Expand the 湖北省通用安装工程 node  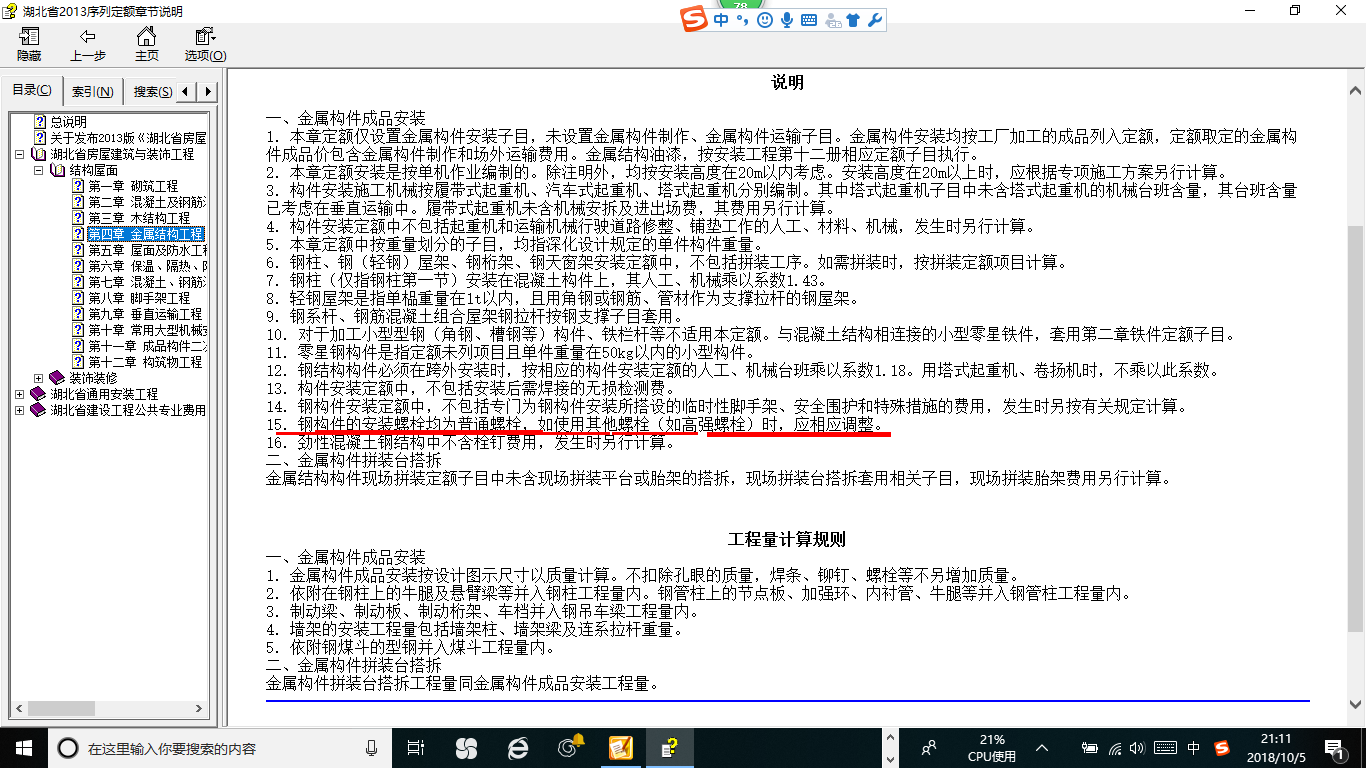pos(20,394)
